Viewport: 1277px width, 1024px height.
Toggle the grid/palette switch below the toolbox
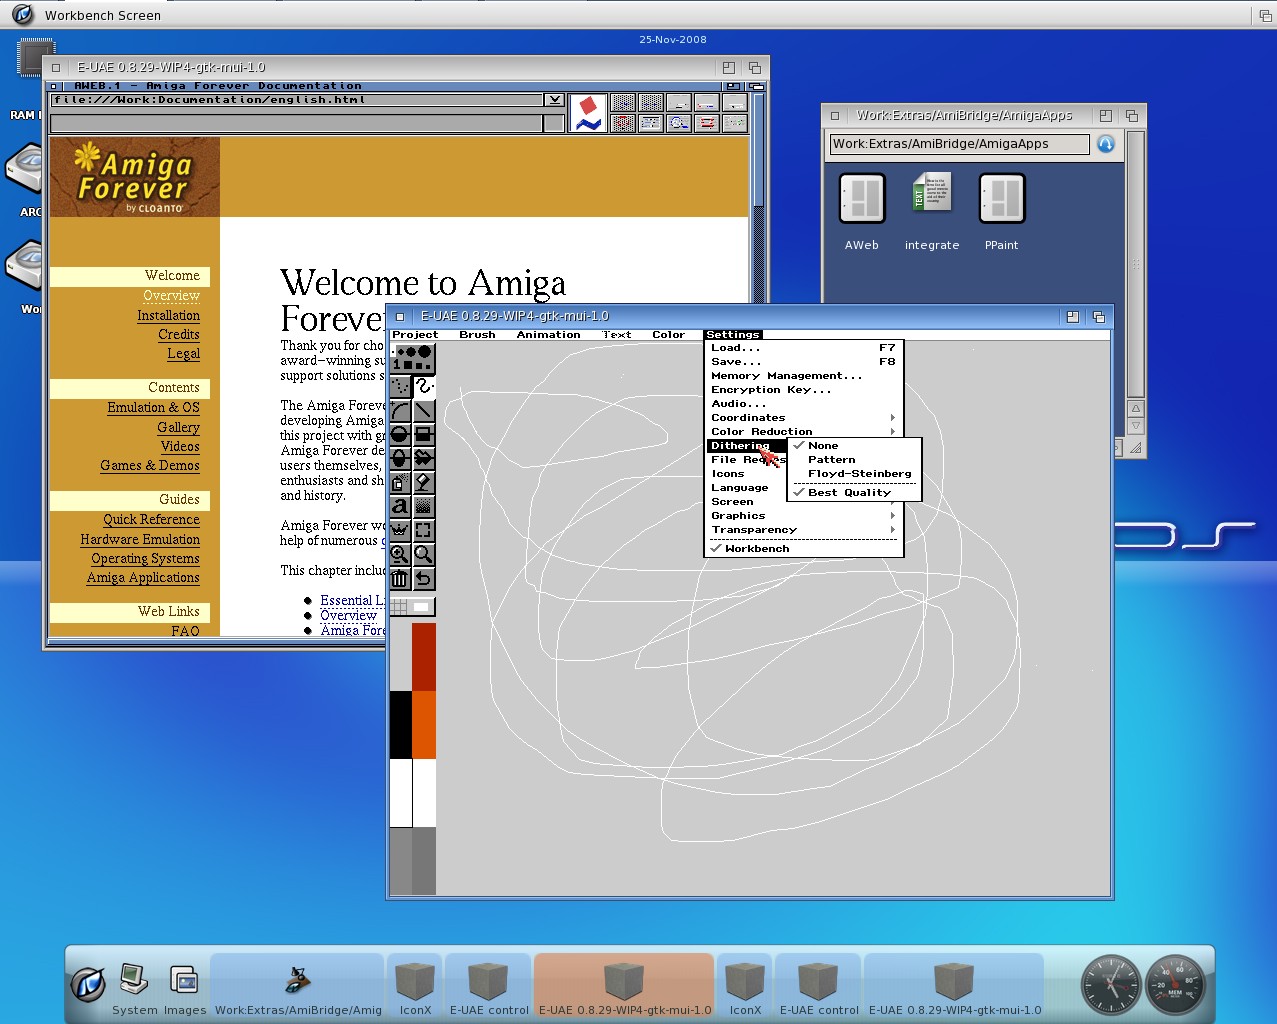pyautogui.click(x=412, y=606)
